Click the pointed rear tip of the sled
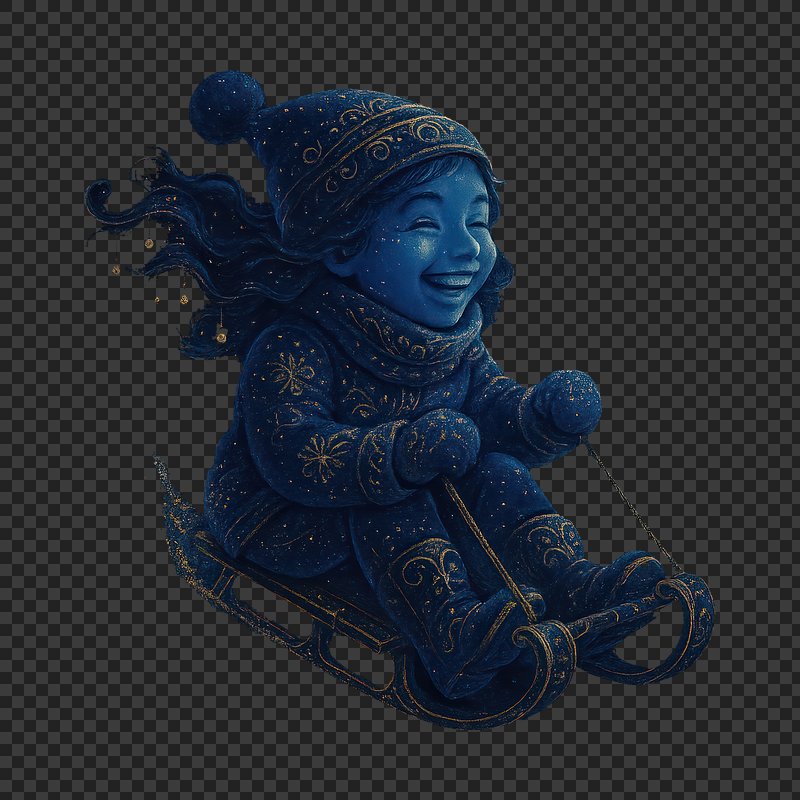Image resolution: width=800 pixels, height=800 pixels. tap(160, 470)
